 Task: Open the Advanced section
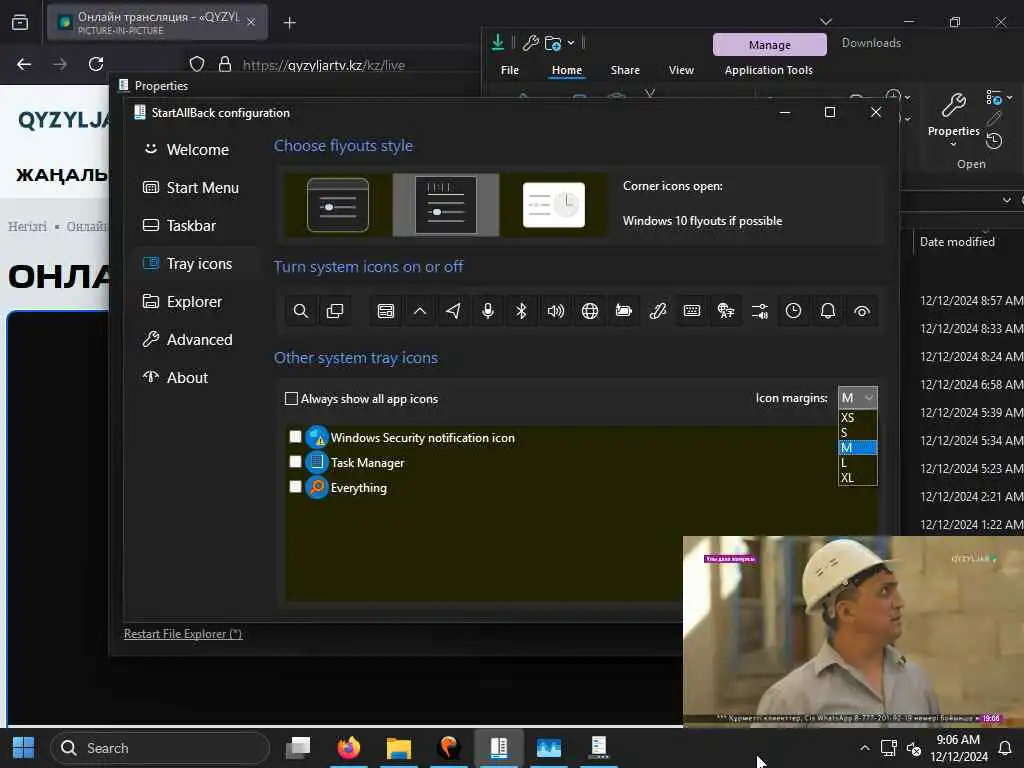click(x=197, y=340)
